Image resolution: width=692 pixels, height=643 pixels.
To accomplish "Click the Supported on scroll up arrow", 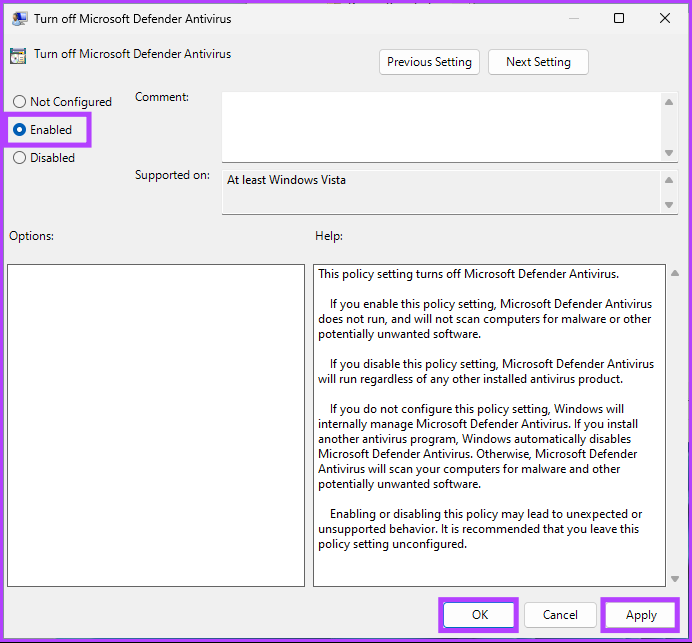I will point(669,181).
